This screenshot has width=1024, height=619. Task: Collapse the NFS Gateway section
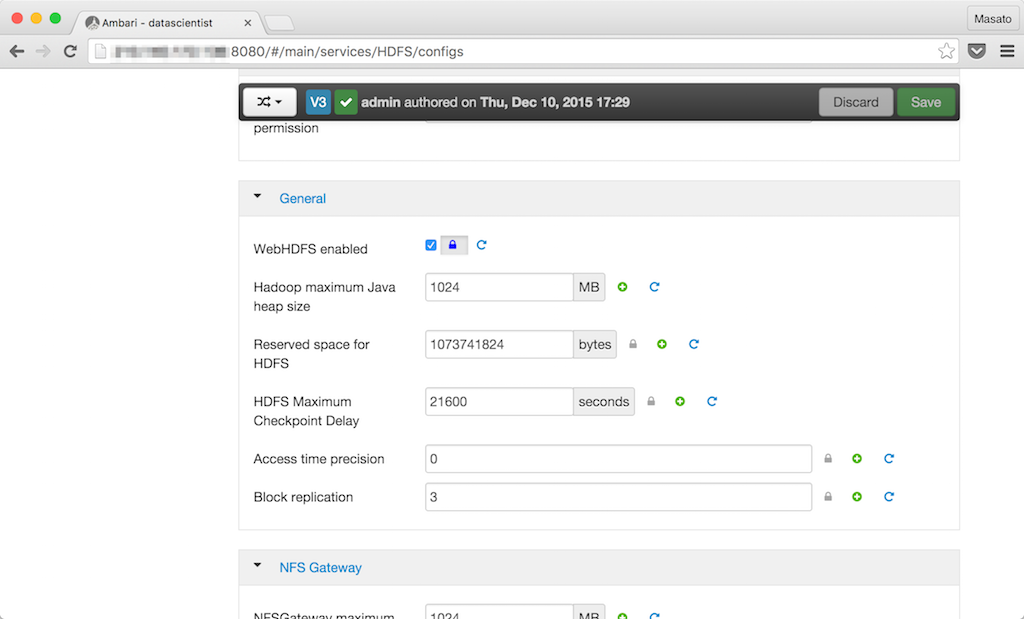coord(257,565)
